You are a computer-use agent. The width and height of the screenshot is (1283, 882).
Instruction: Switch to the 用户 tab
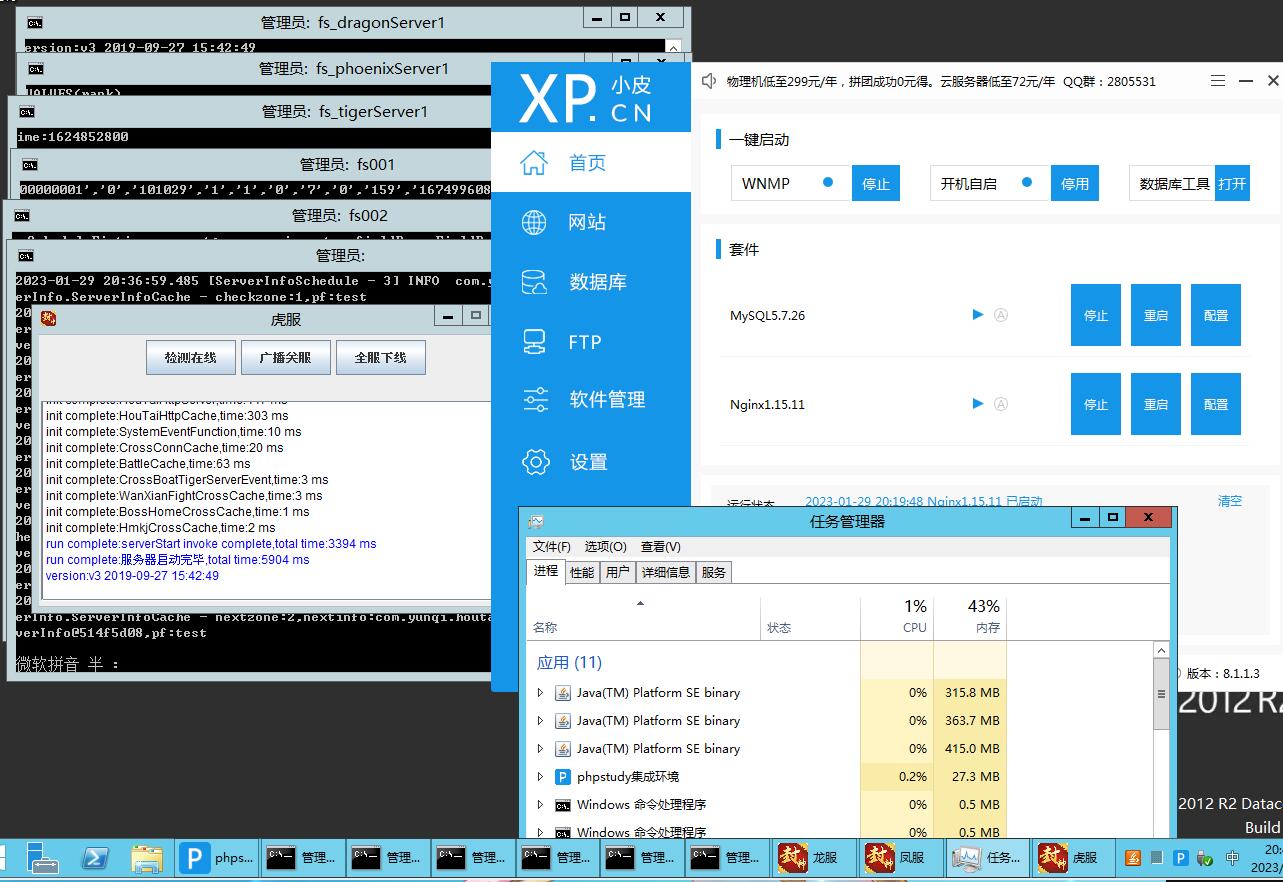pos(618,572)
